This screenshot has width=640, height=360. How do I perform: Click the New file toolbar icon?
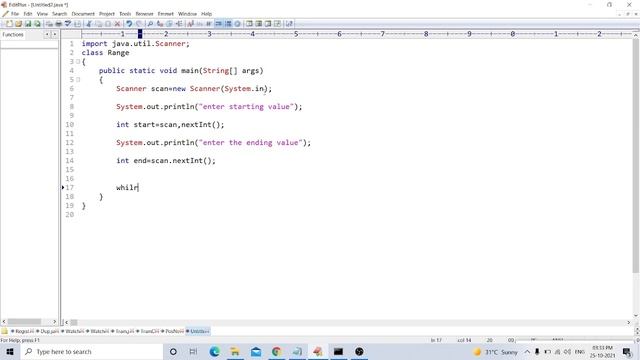(9, 24)
